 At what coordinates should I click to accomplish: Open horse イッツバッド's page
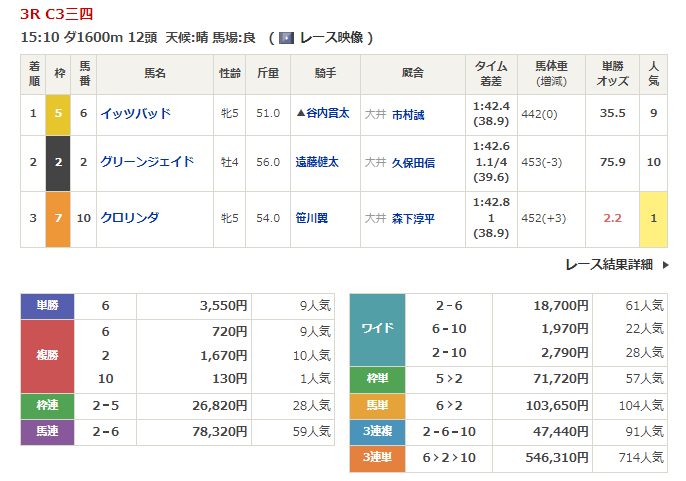[x=135, y=114]
